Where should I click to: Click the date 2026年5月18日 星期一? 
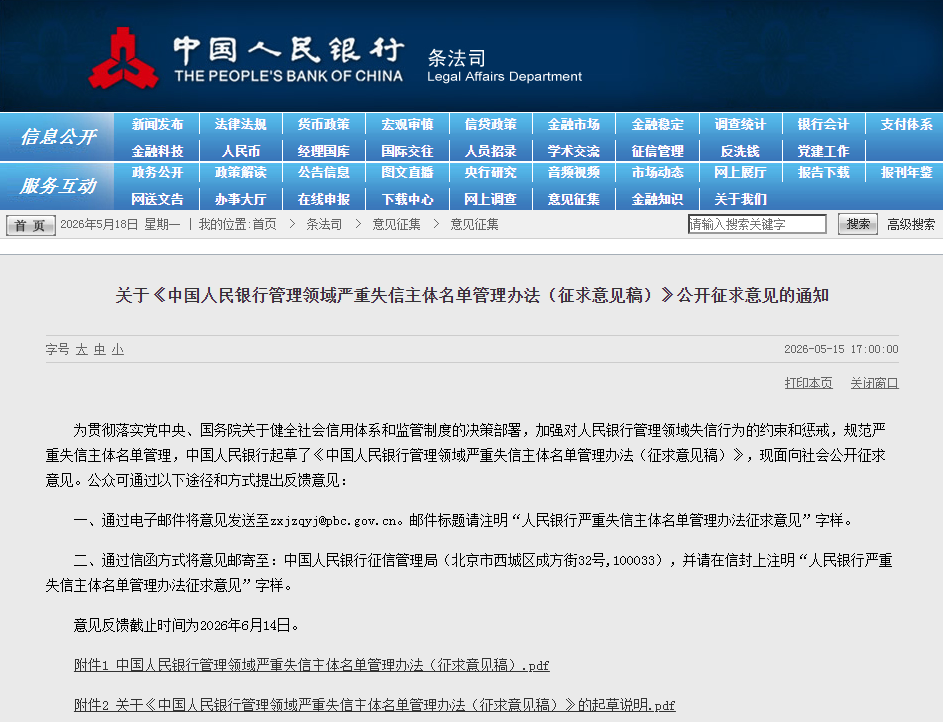(120, 224)
